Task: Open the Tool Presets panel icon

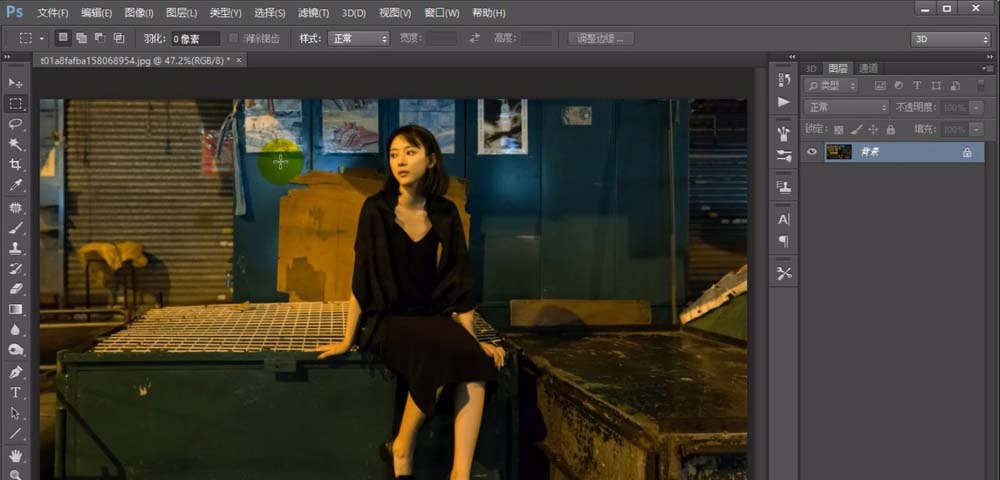Action: point(784,273)
